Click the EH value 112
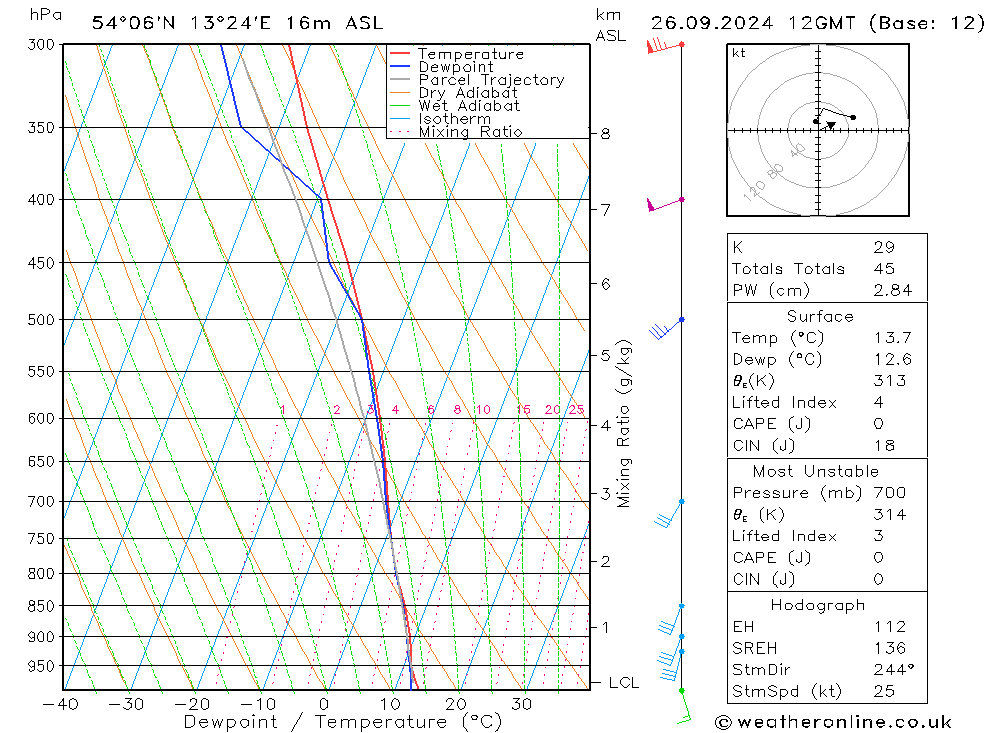1000x733 pixels. click(890, 627)
